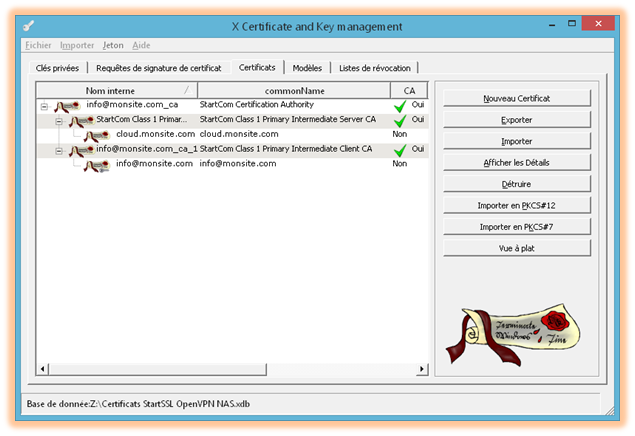The width and height of the screenshot is (635, 436).
Task: Click green CA checkmark for Intermediate Server CA
Action: tap(400, 120)
